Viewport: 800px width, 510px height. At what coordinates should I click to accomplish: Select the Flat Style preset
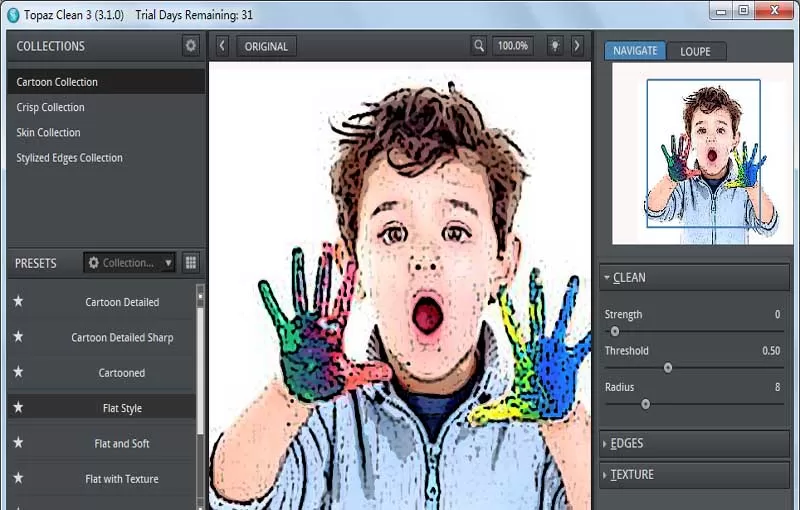tap(102, 408)
